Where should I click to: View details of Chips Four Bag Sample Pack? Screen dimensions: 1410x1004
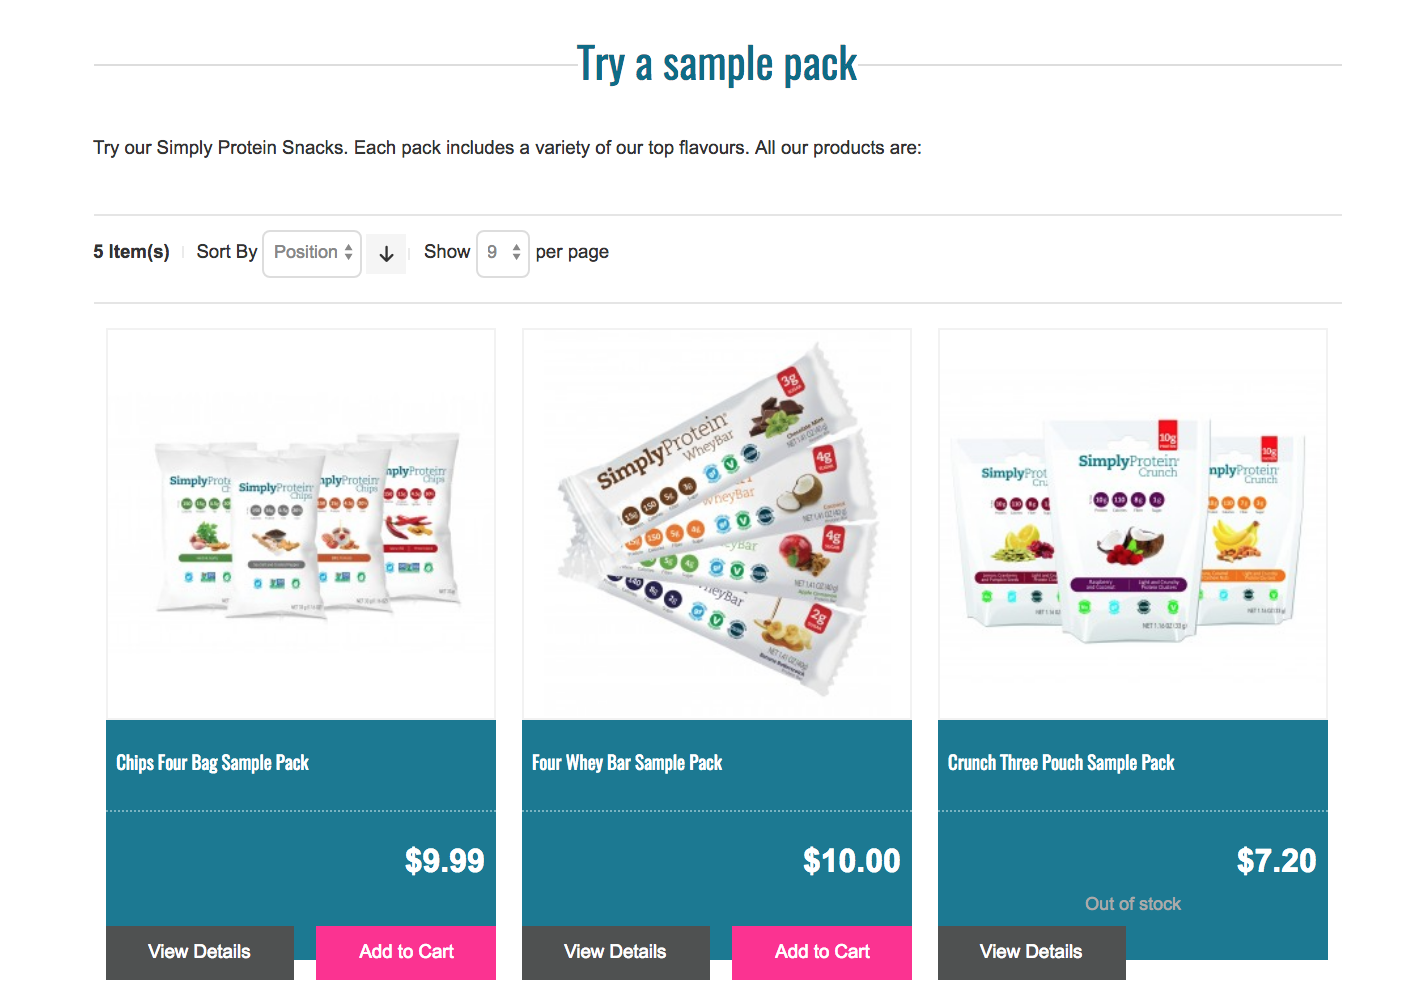[200, 952]
